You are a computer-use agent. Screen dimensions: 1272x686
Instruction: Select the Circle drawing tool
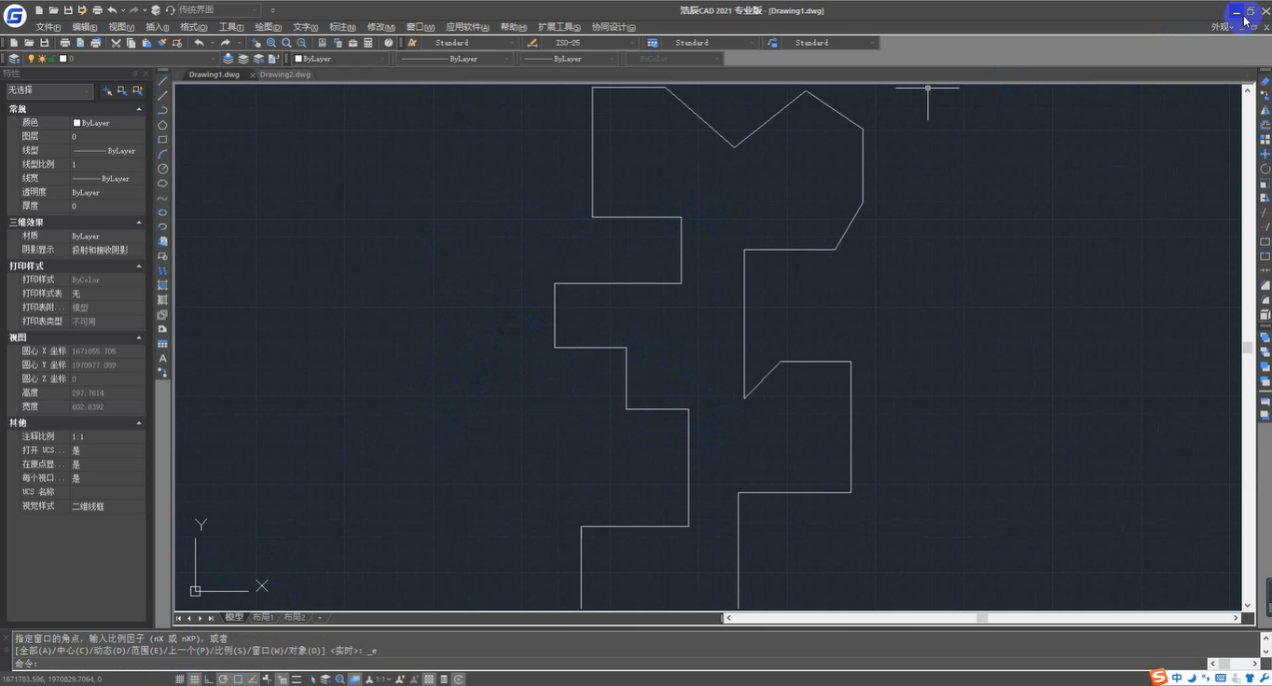click(163, 169)
